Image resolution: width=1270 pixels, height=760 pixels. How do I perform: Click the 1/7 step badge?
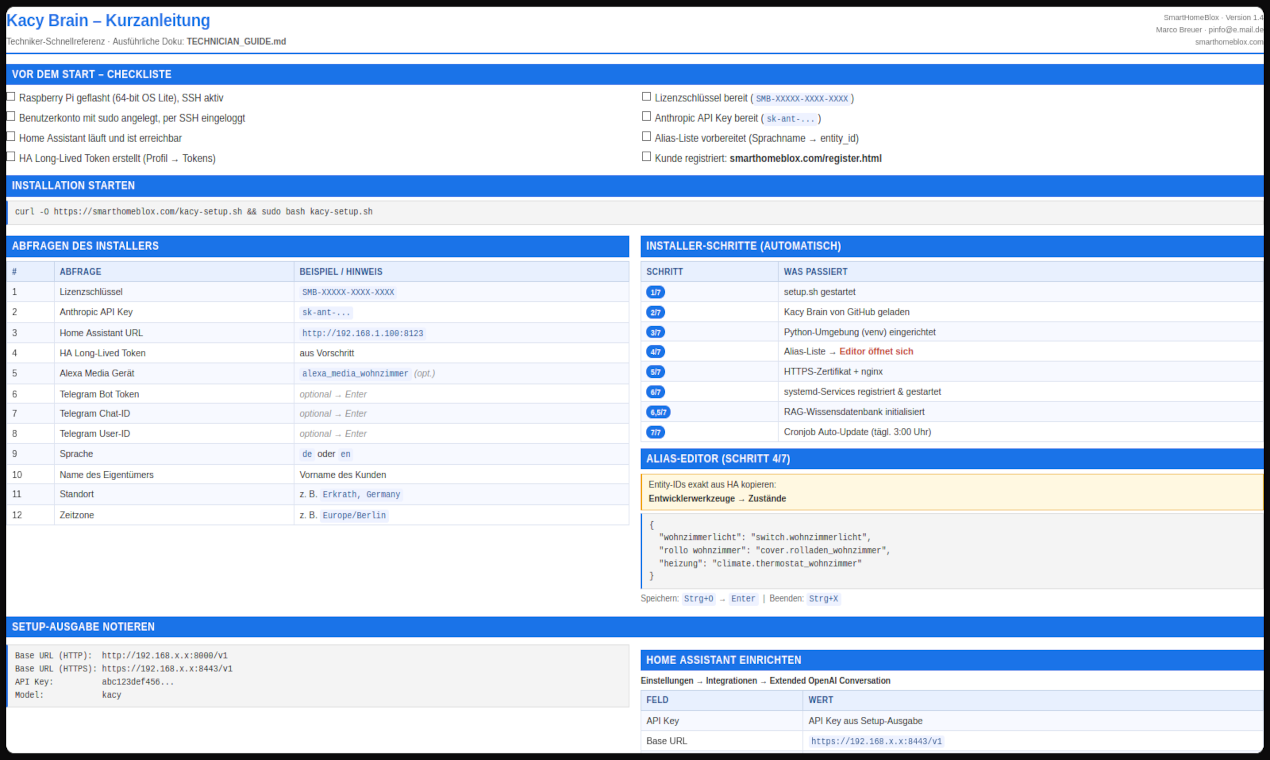[x=656, y=292]
